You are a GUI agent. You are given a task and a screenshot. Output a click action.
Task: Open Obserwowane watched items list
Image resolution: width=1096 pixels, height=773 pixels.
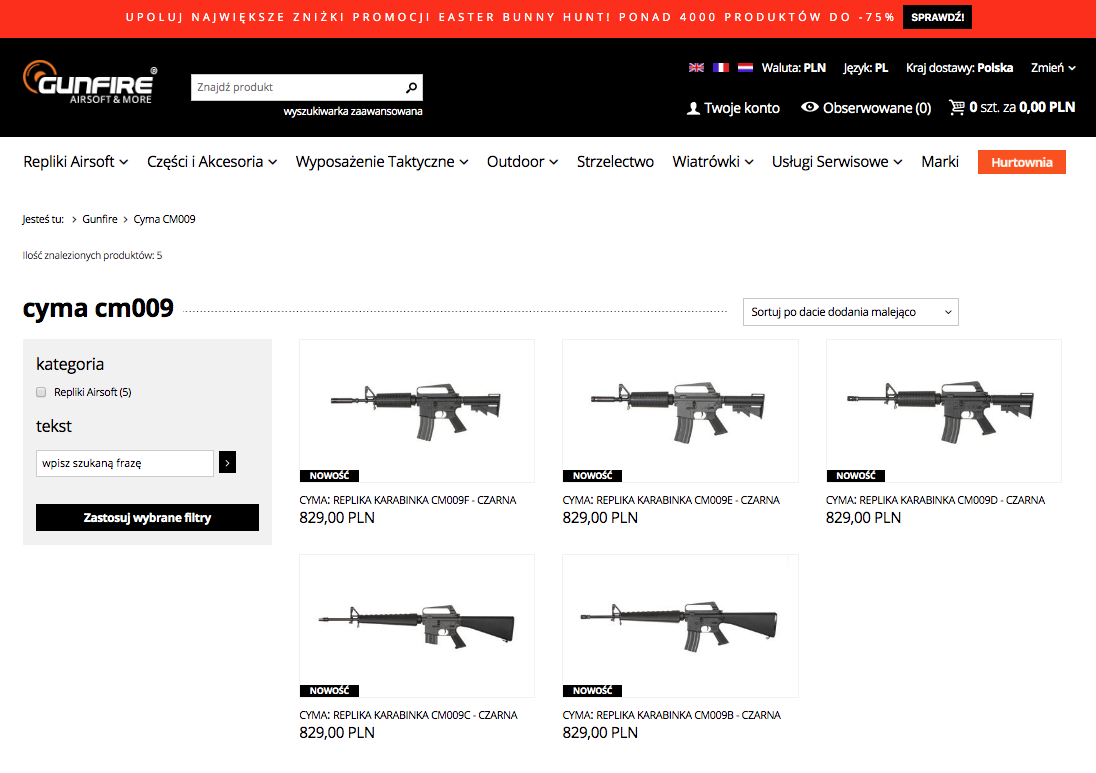point(866,108)
